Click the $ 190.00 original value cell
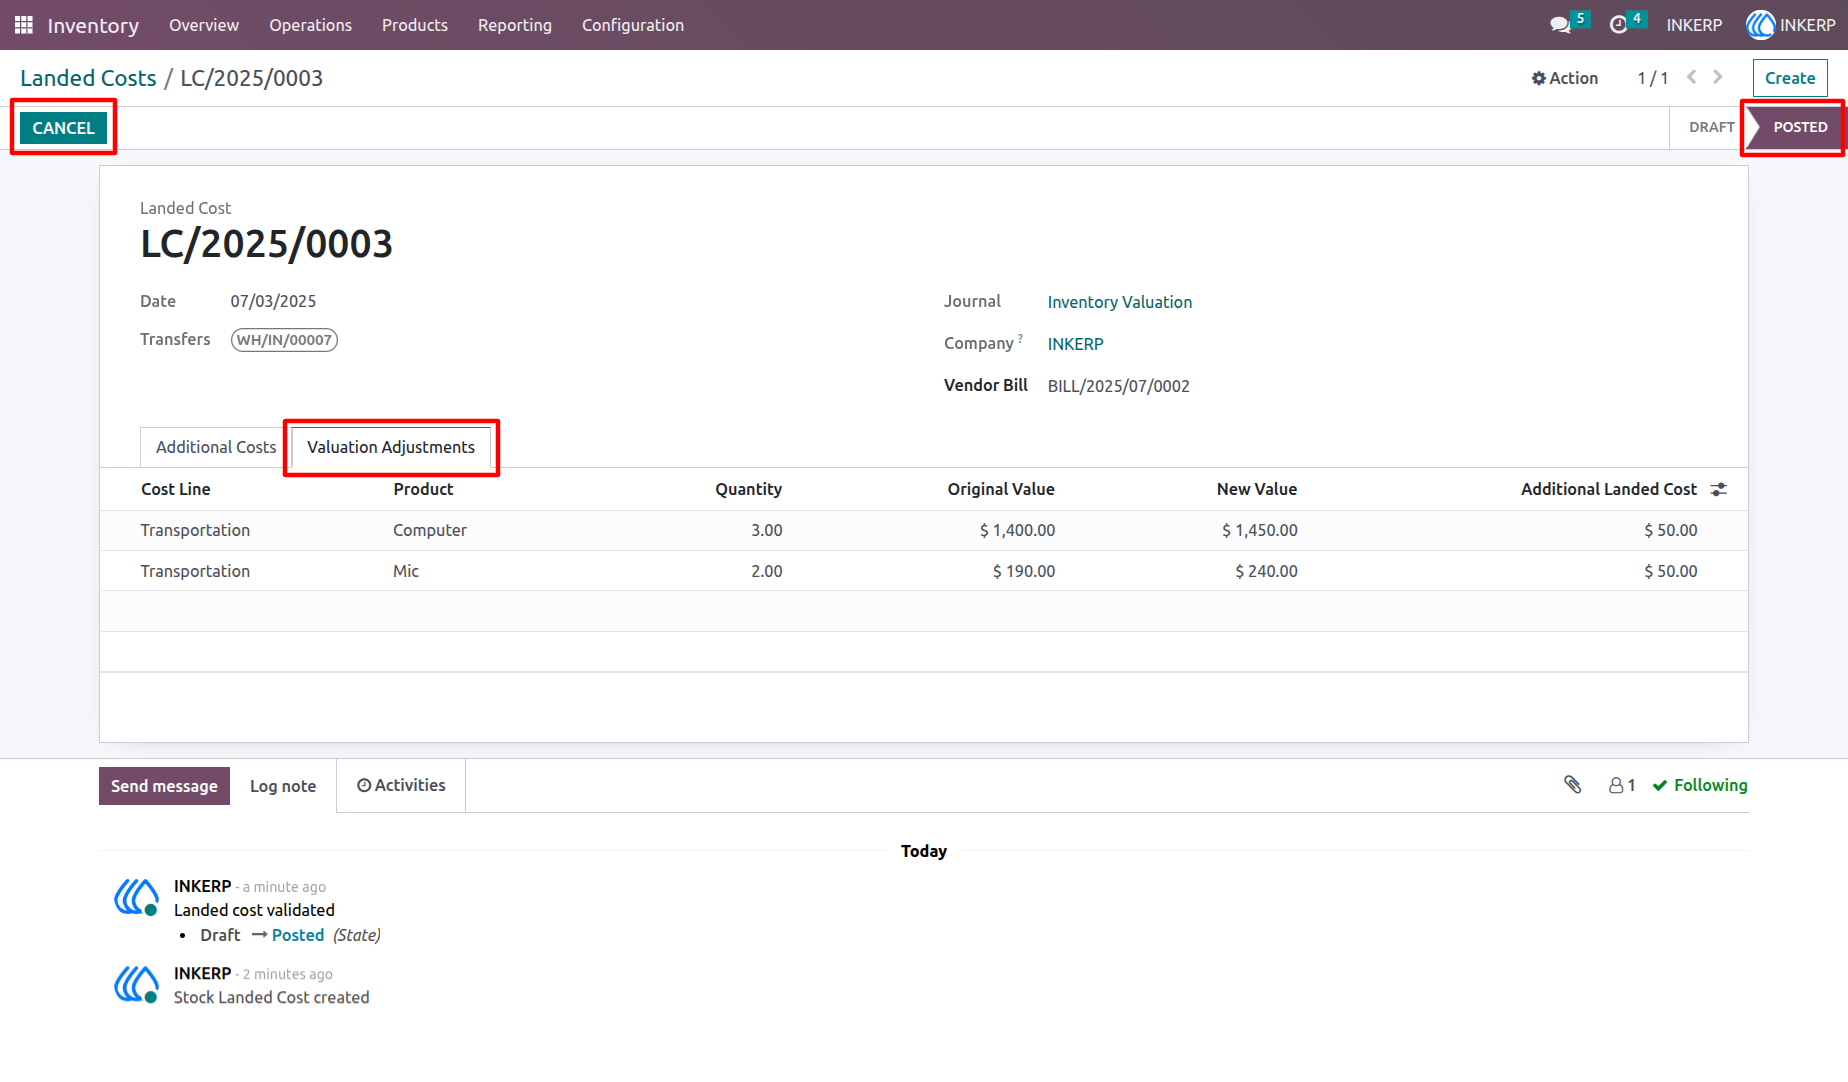This screenshot has width=1848, height=1082. pyautogui.click(x=1024, y=571)
